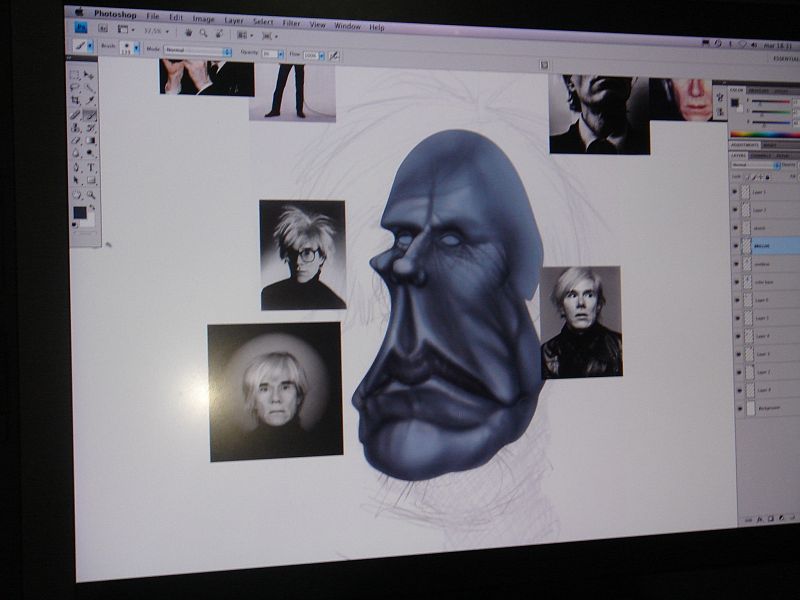The height and width of the screenshot is (600, 800).
Task: Open the Layer menu
Action: coord(234,19)
